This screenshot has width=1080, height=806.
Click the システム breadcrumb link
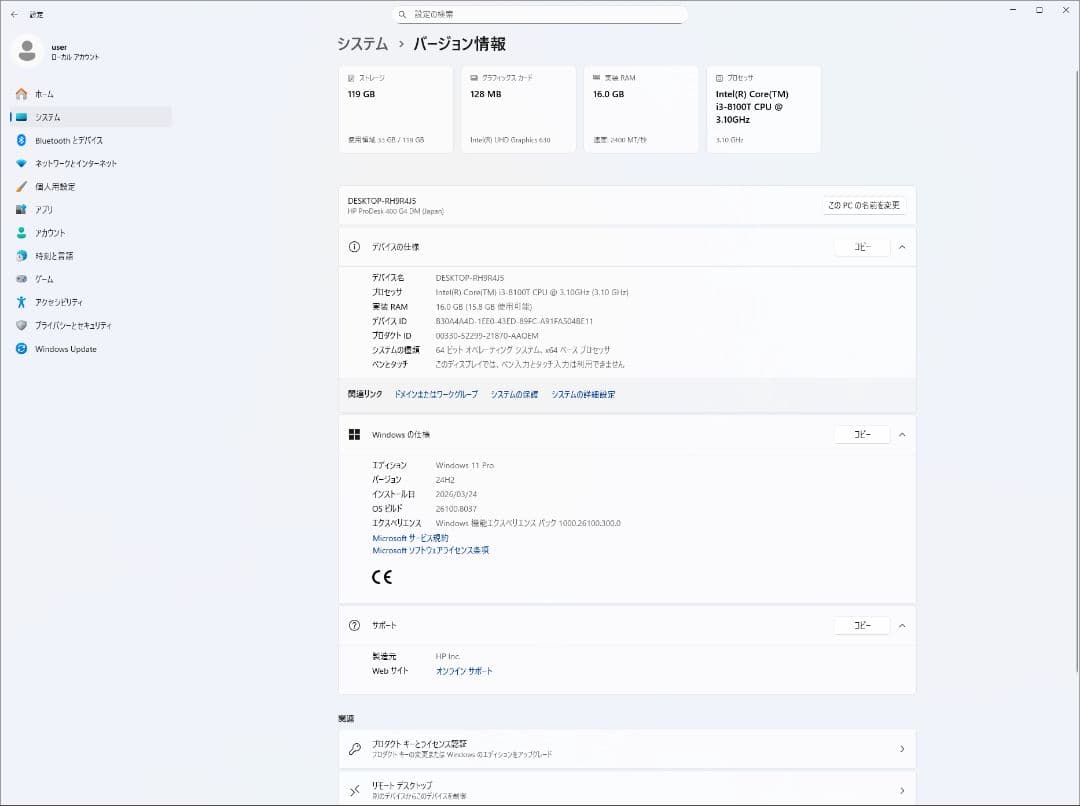[x=363, y=44]
